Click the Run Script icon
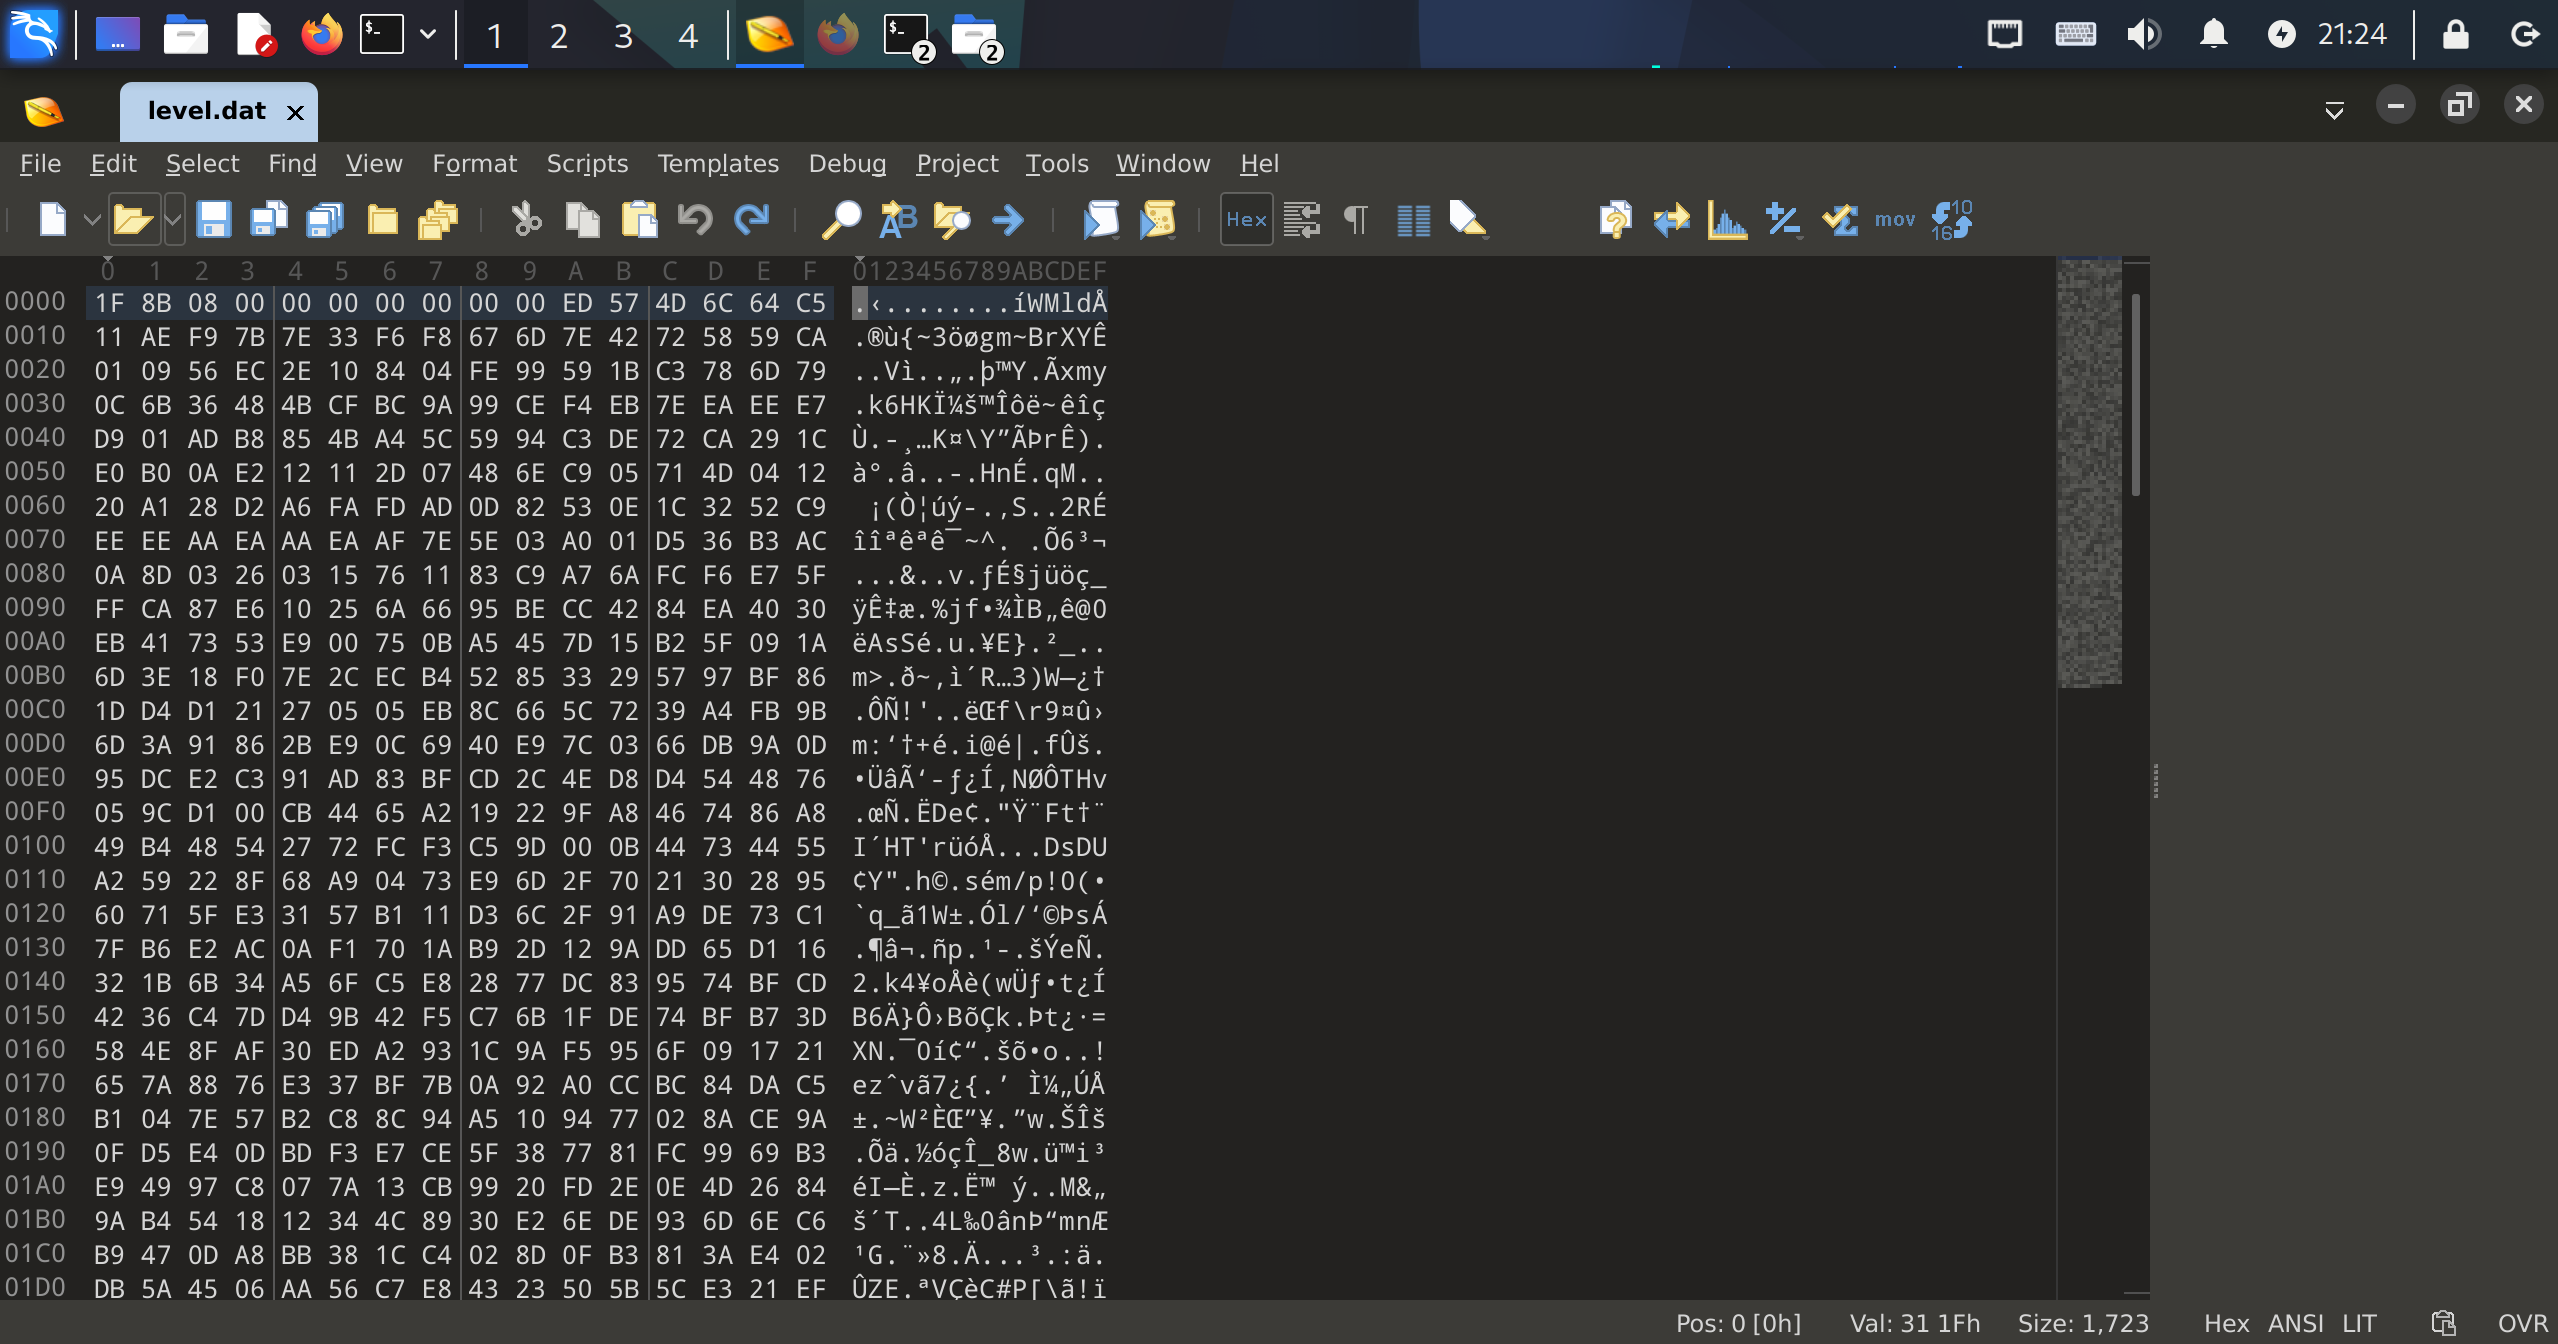2558x1344 pixels. click(x=1101, y=220)
